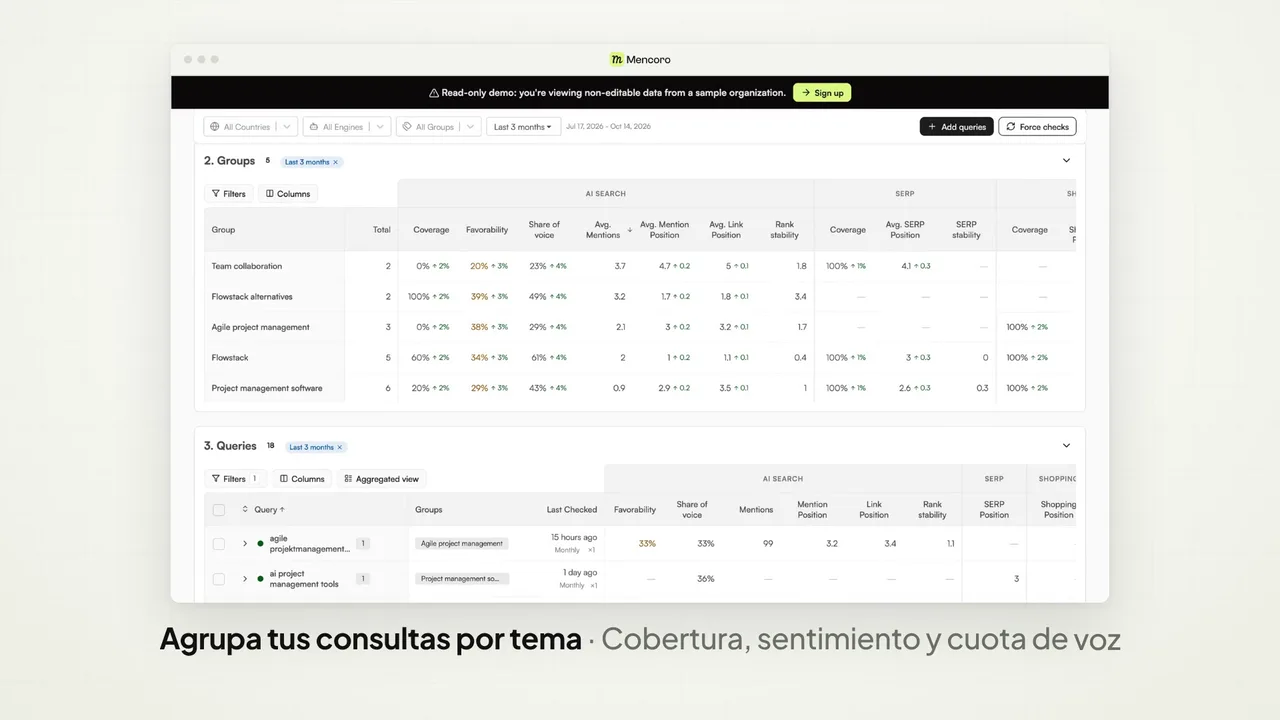
Task: Click the Share of voice header in Groups
Action: click(544, 230)
